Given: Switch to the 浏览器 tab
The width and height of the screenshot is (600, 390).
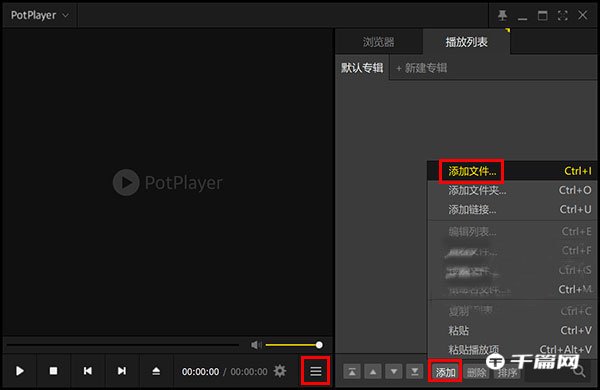Looking at the screenshot, I should 378,42.
